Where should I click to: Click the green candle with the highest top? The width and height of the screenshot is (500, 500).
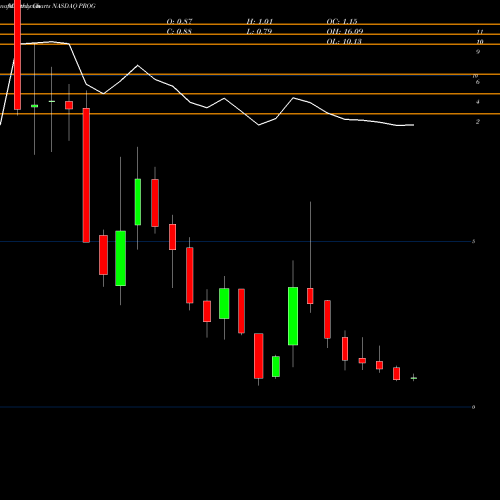(x=138, y=202)
